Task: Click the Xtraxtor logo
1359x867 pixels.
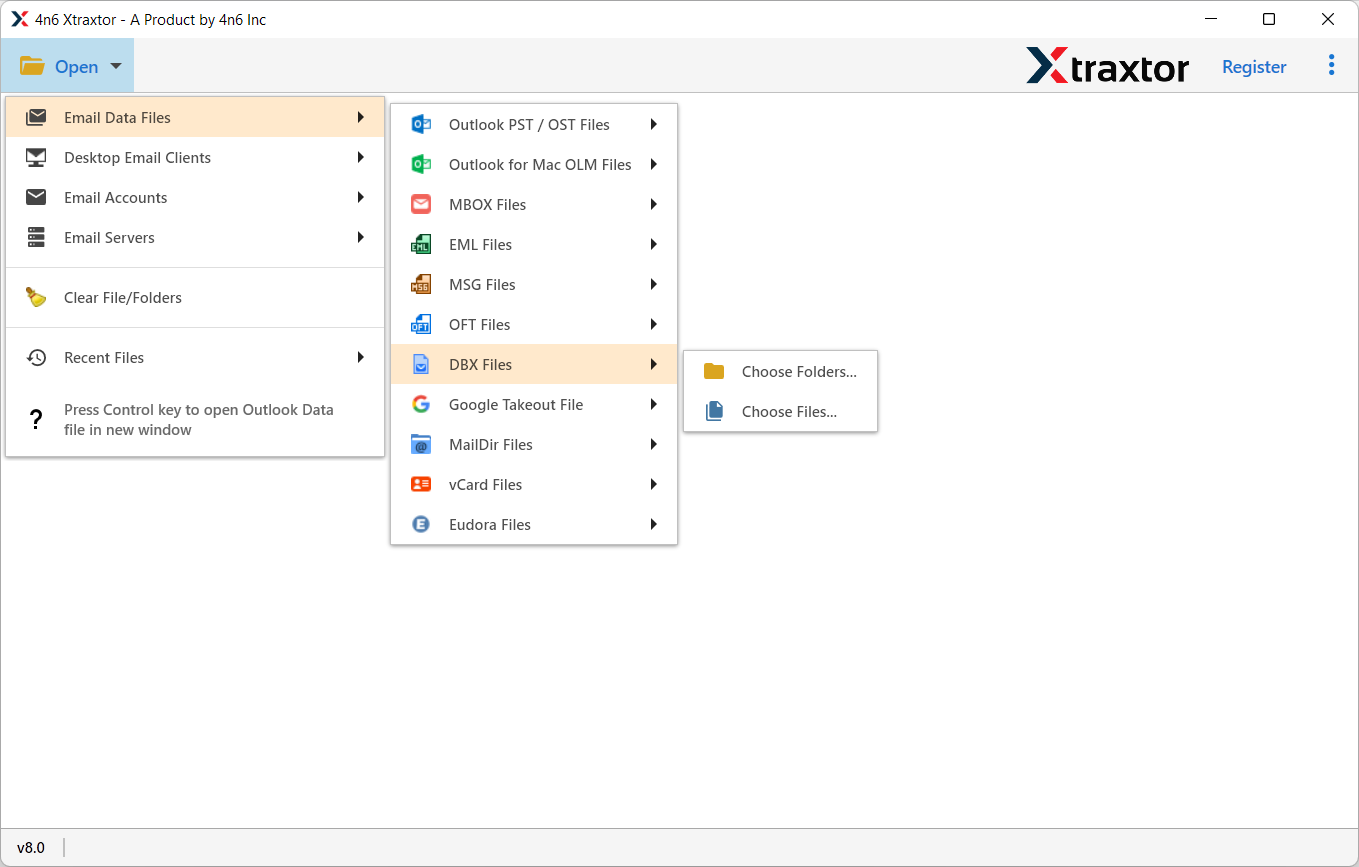Action: [x=1107, y=66]
